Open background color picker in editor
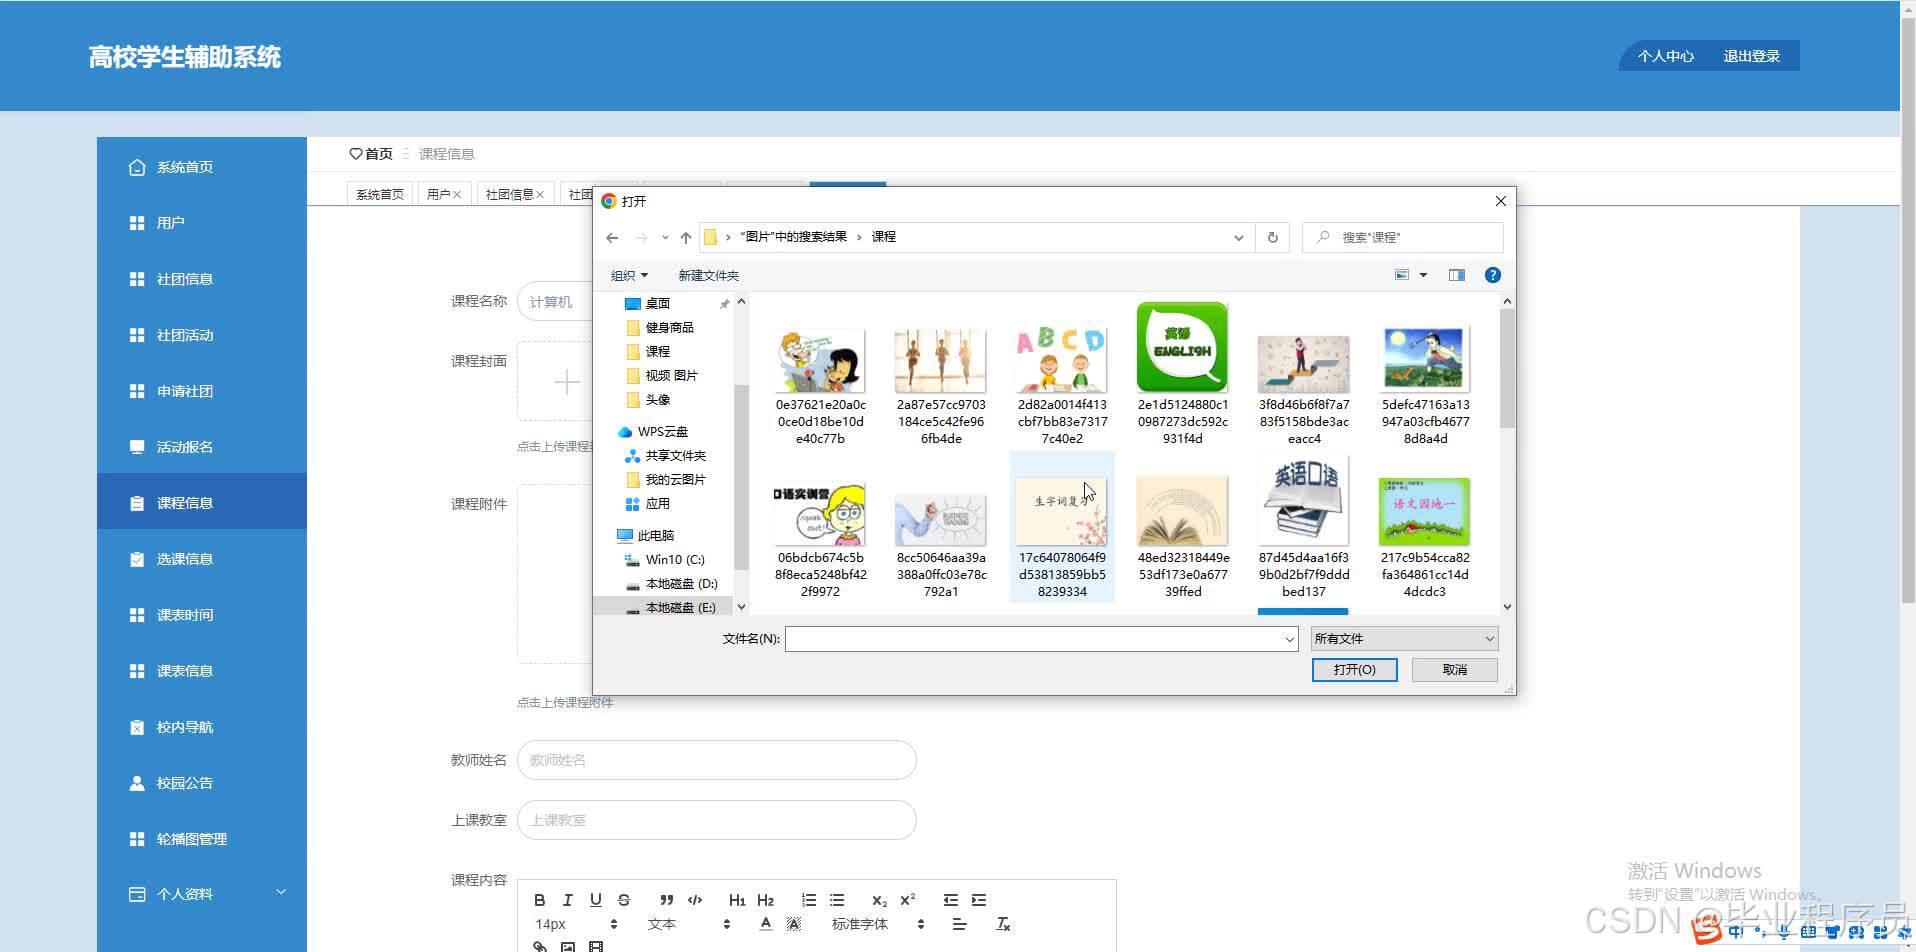Screen dimensions: 1916x952 tap(794, 924)
